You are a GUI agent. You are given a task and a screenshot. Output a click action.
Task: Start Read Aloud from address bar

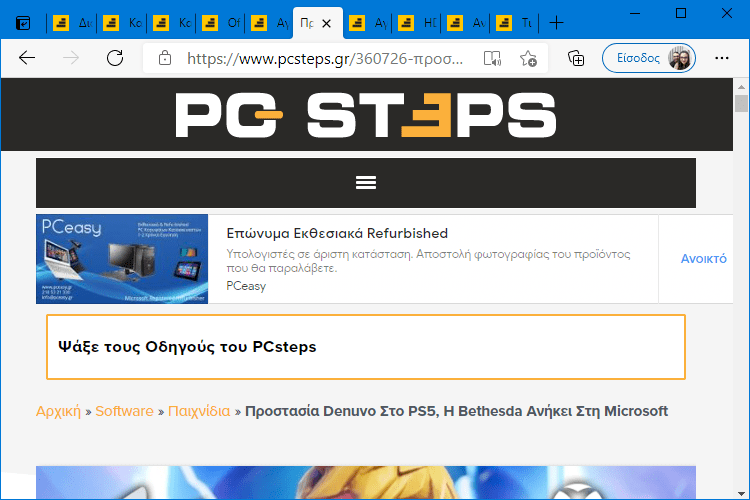492,58
